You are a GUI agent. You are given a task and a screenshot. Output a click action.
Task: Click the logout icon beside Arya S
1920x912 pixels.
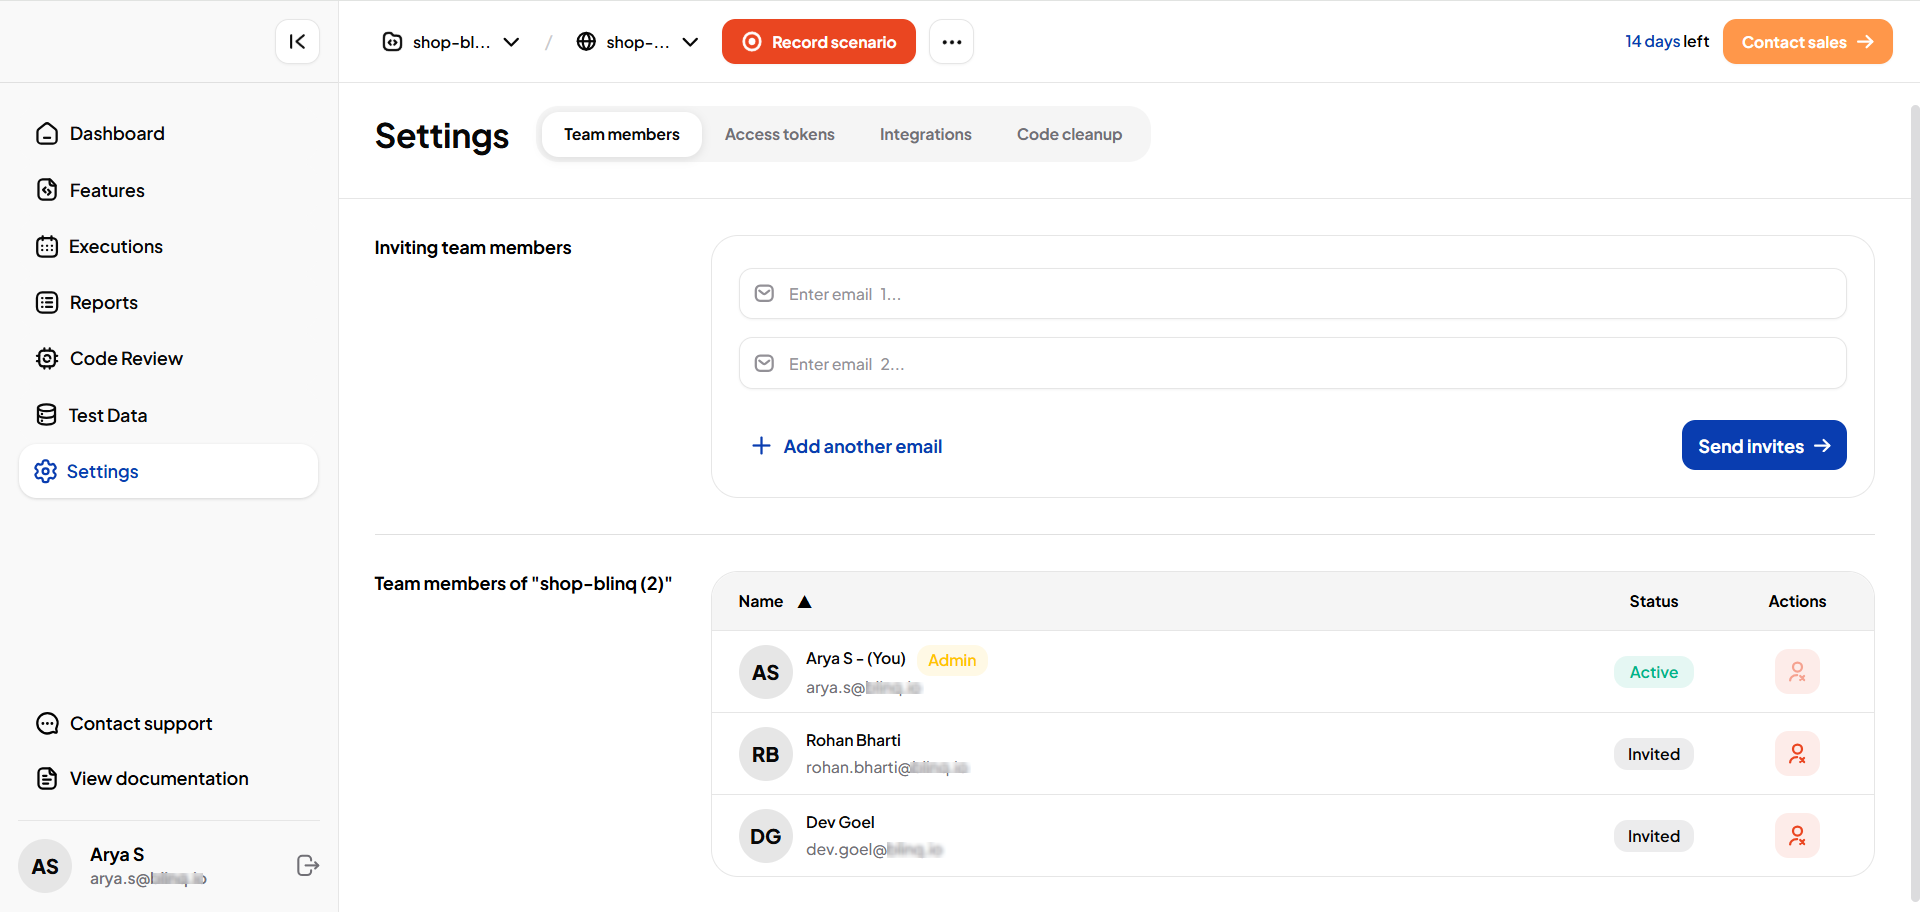tap(308, 866)
